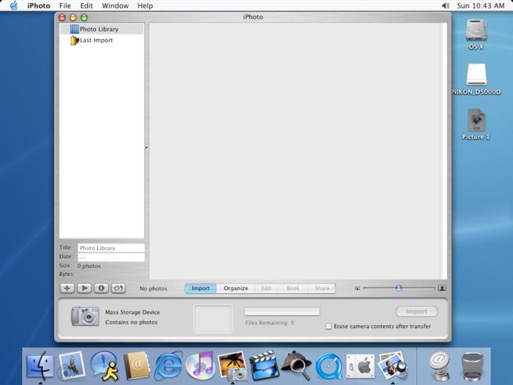Open the Edit menu
The height and width of the screenshot is (385, 513).
[87, 6]
